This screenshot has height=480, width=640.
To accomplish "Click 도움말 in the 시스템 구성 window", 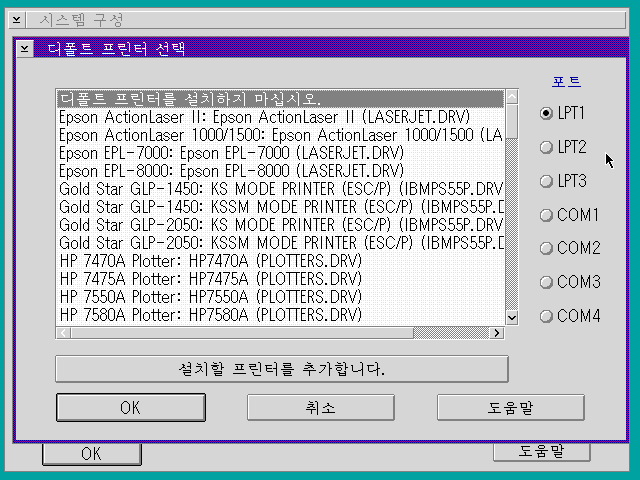I will pyautogui.click(x=542, y=452).
